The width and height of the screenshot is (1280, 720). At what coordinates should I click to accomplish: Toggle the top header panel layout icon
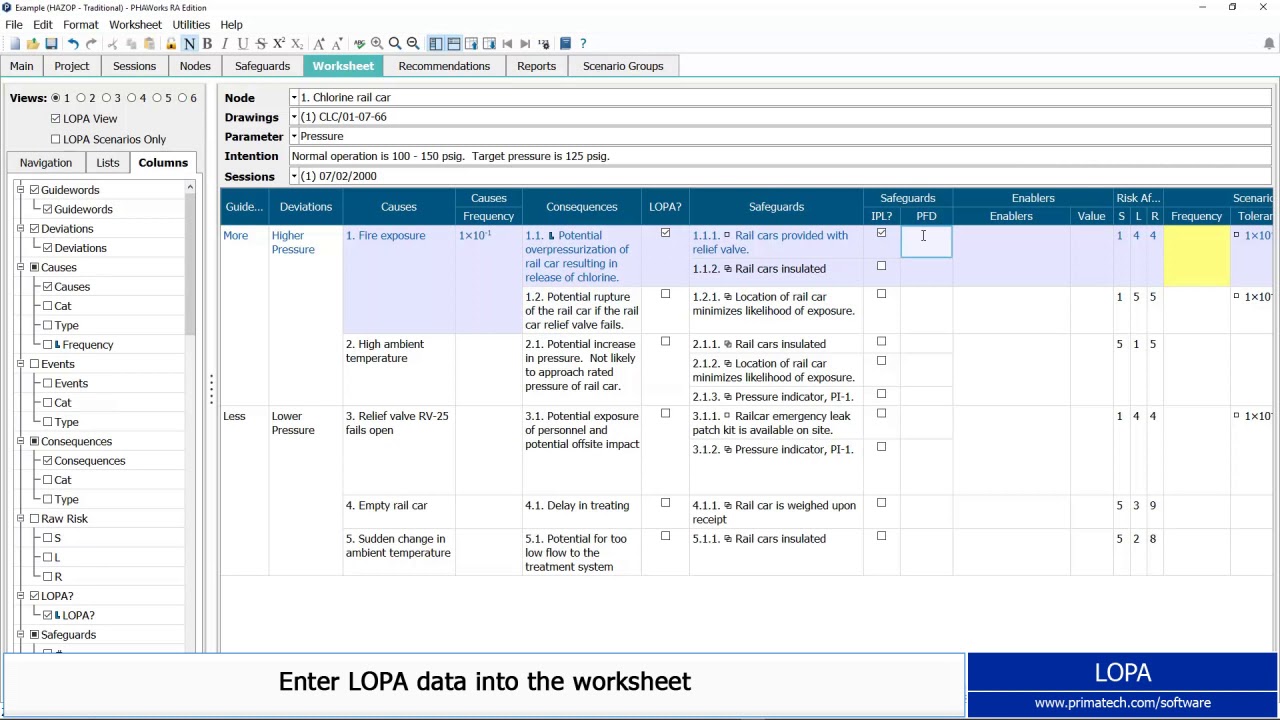[453, 44]
